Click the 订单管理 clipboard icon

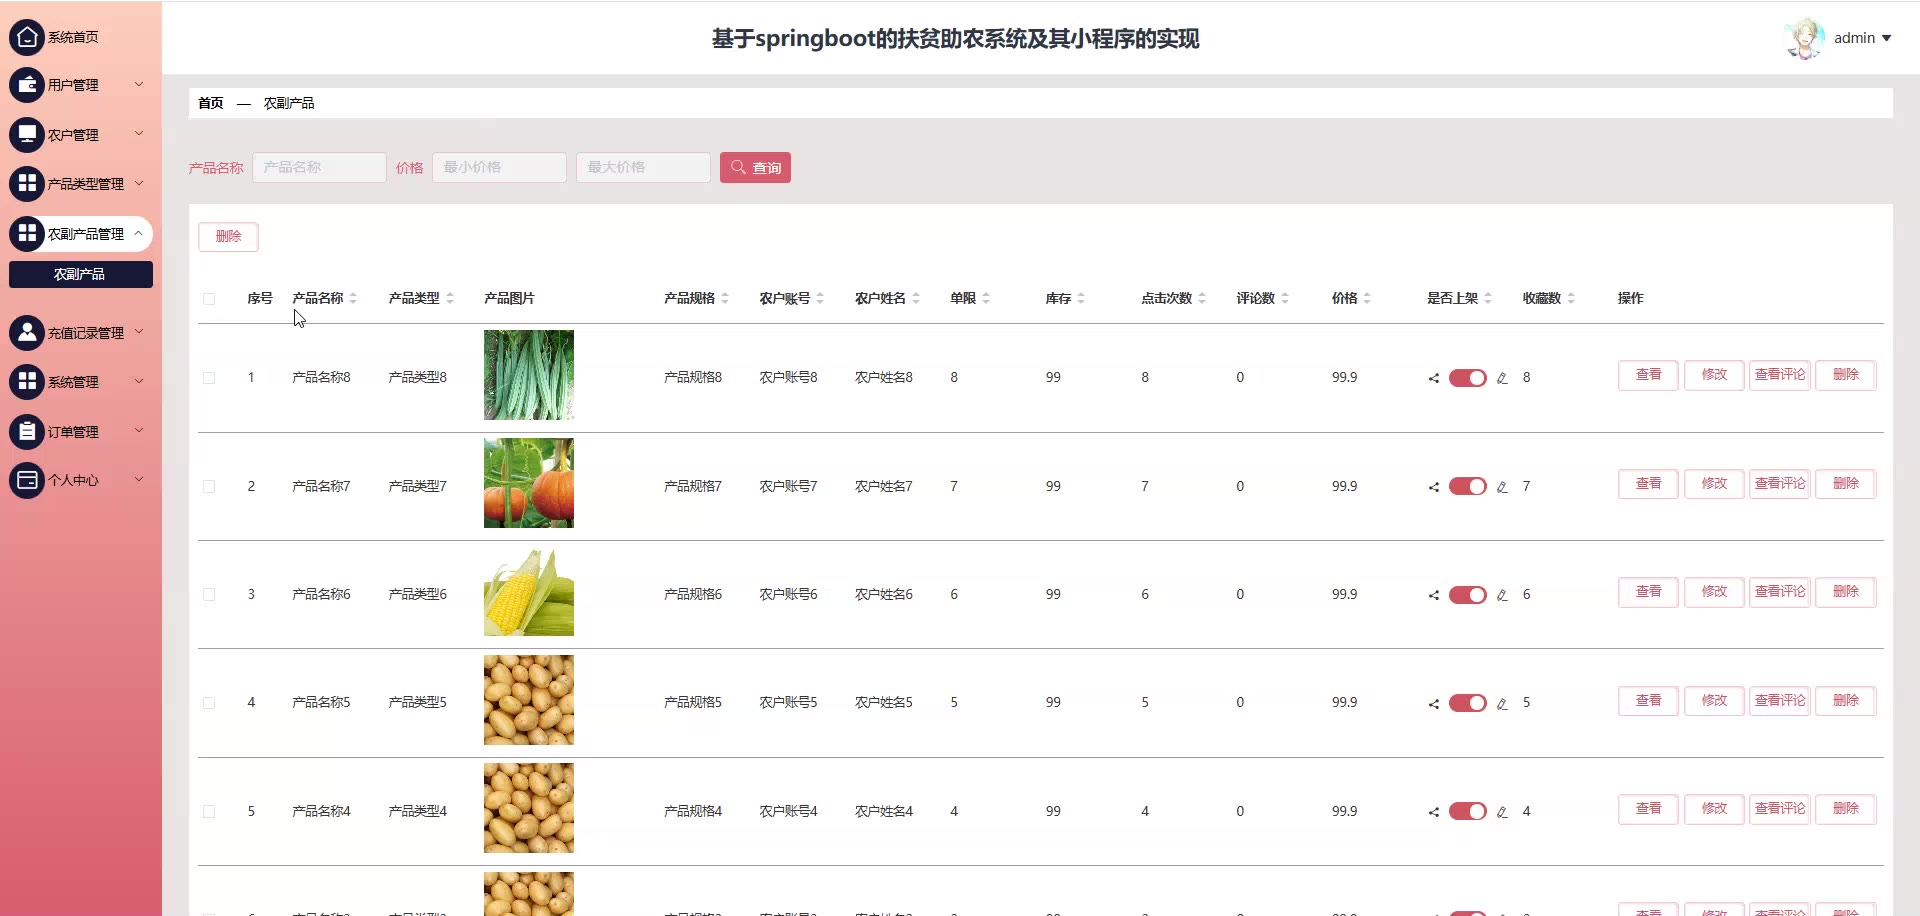point(27,431)
